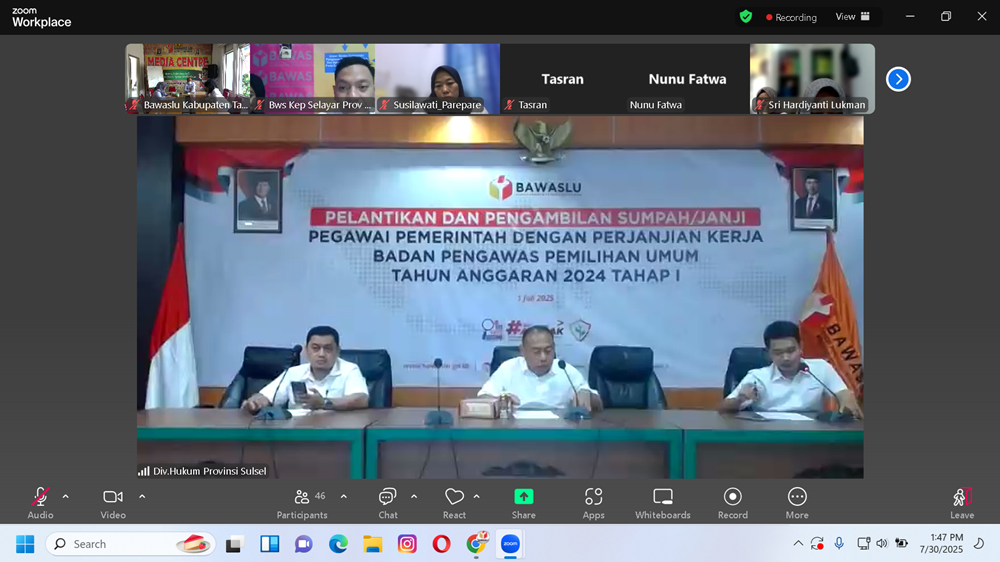This screenshot has height=562, width=1000.
Task: Open Google Chrome from taskbar
Action: pyautogui.click(x=476, y=544)
